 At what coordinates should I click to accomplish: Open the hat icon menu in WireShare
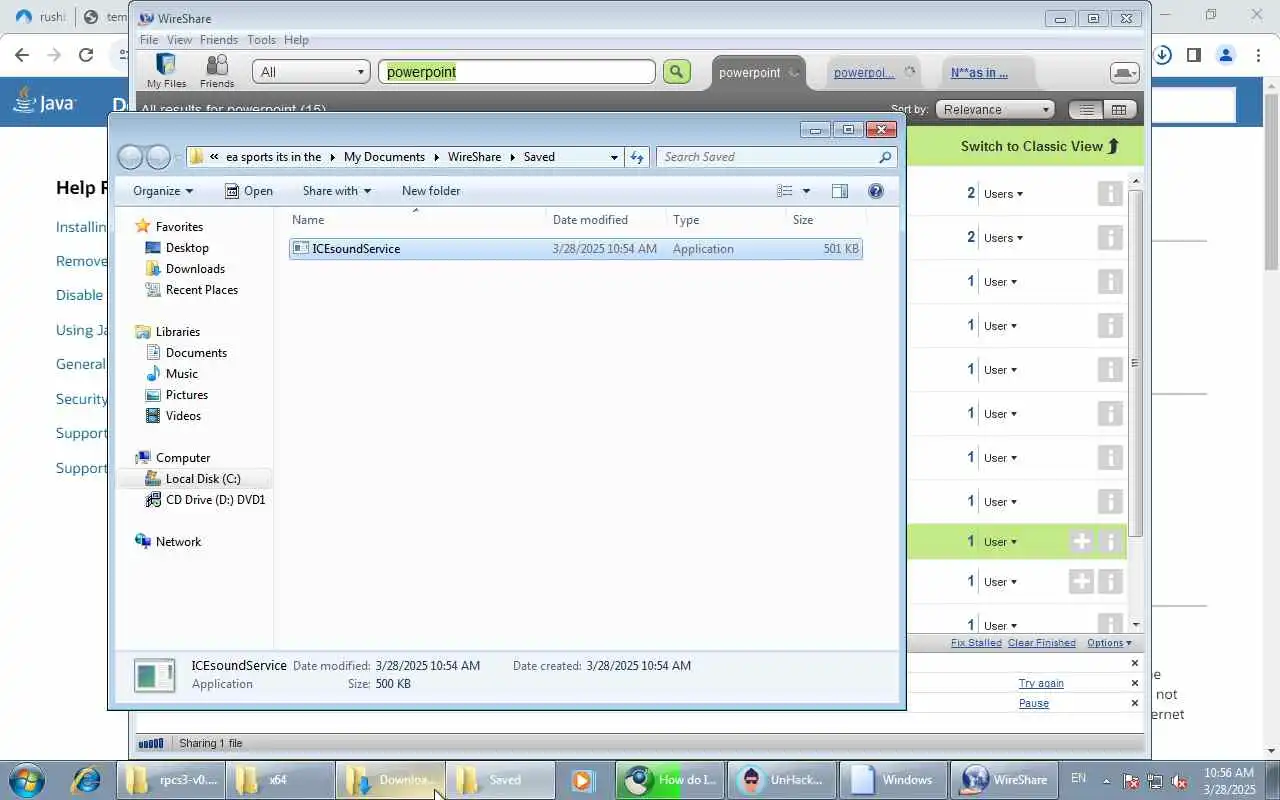(1124, 73)
